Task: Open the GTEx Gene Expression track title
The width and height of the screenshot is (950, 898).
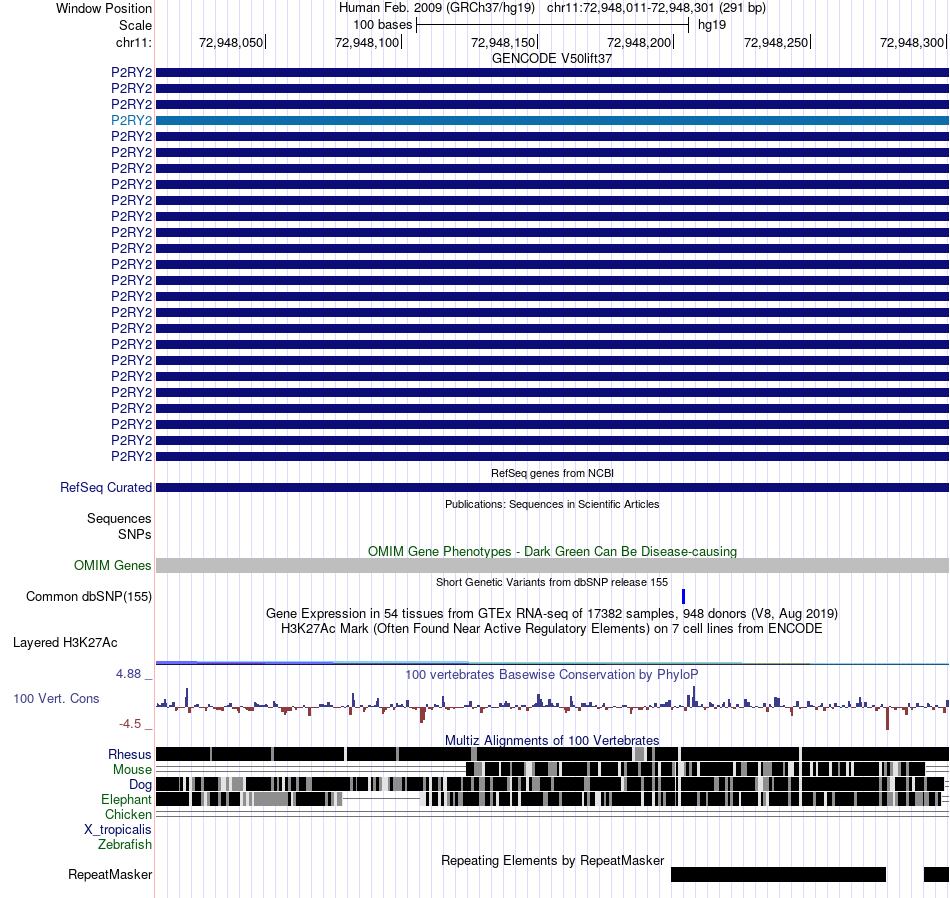Action: coord(552,613)
